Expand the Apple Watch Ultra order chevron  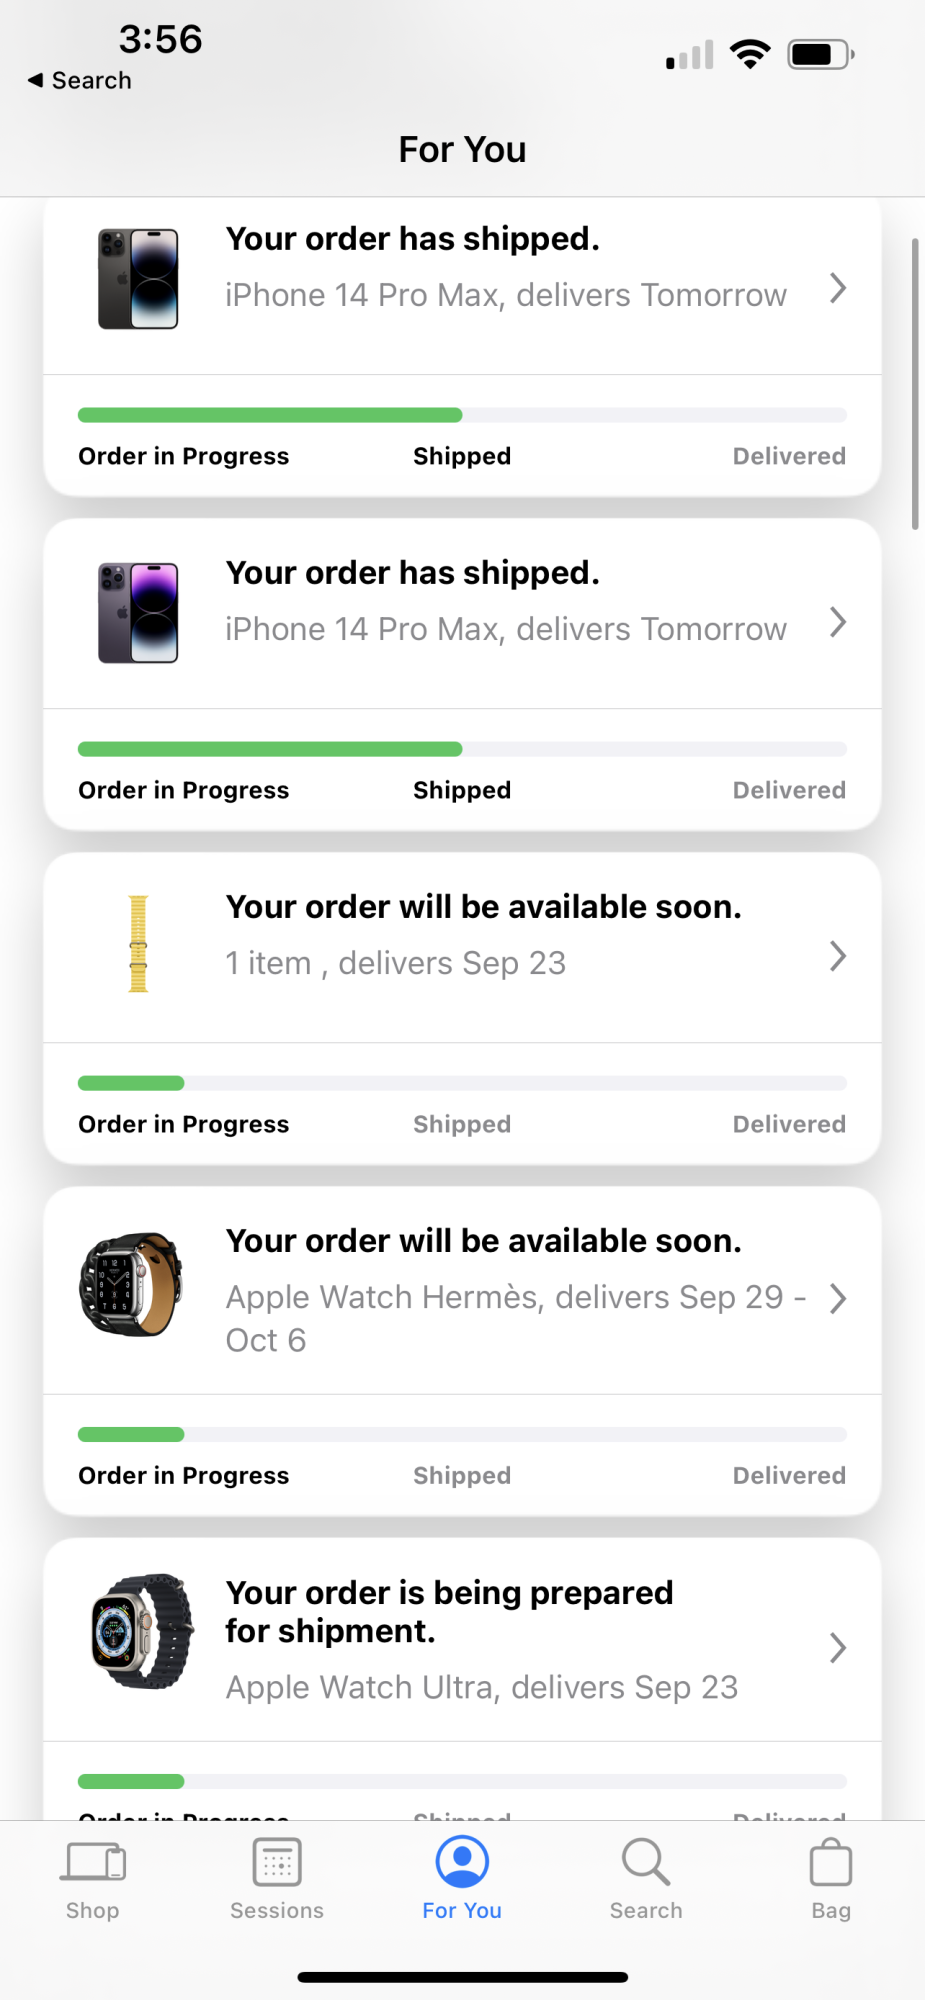[838, 1647]
